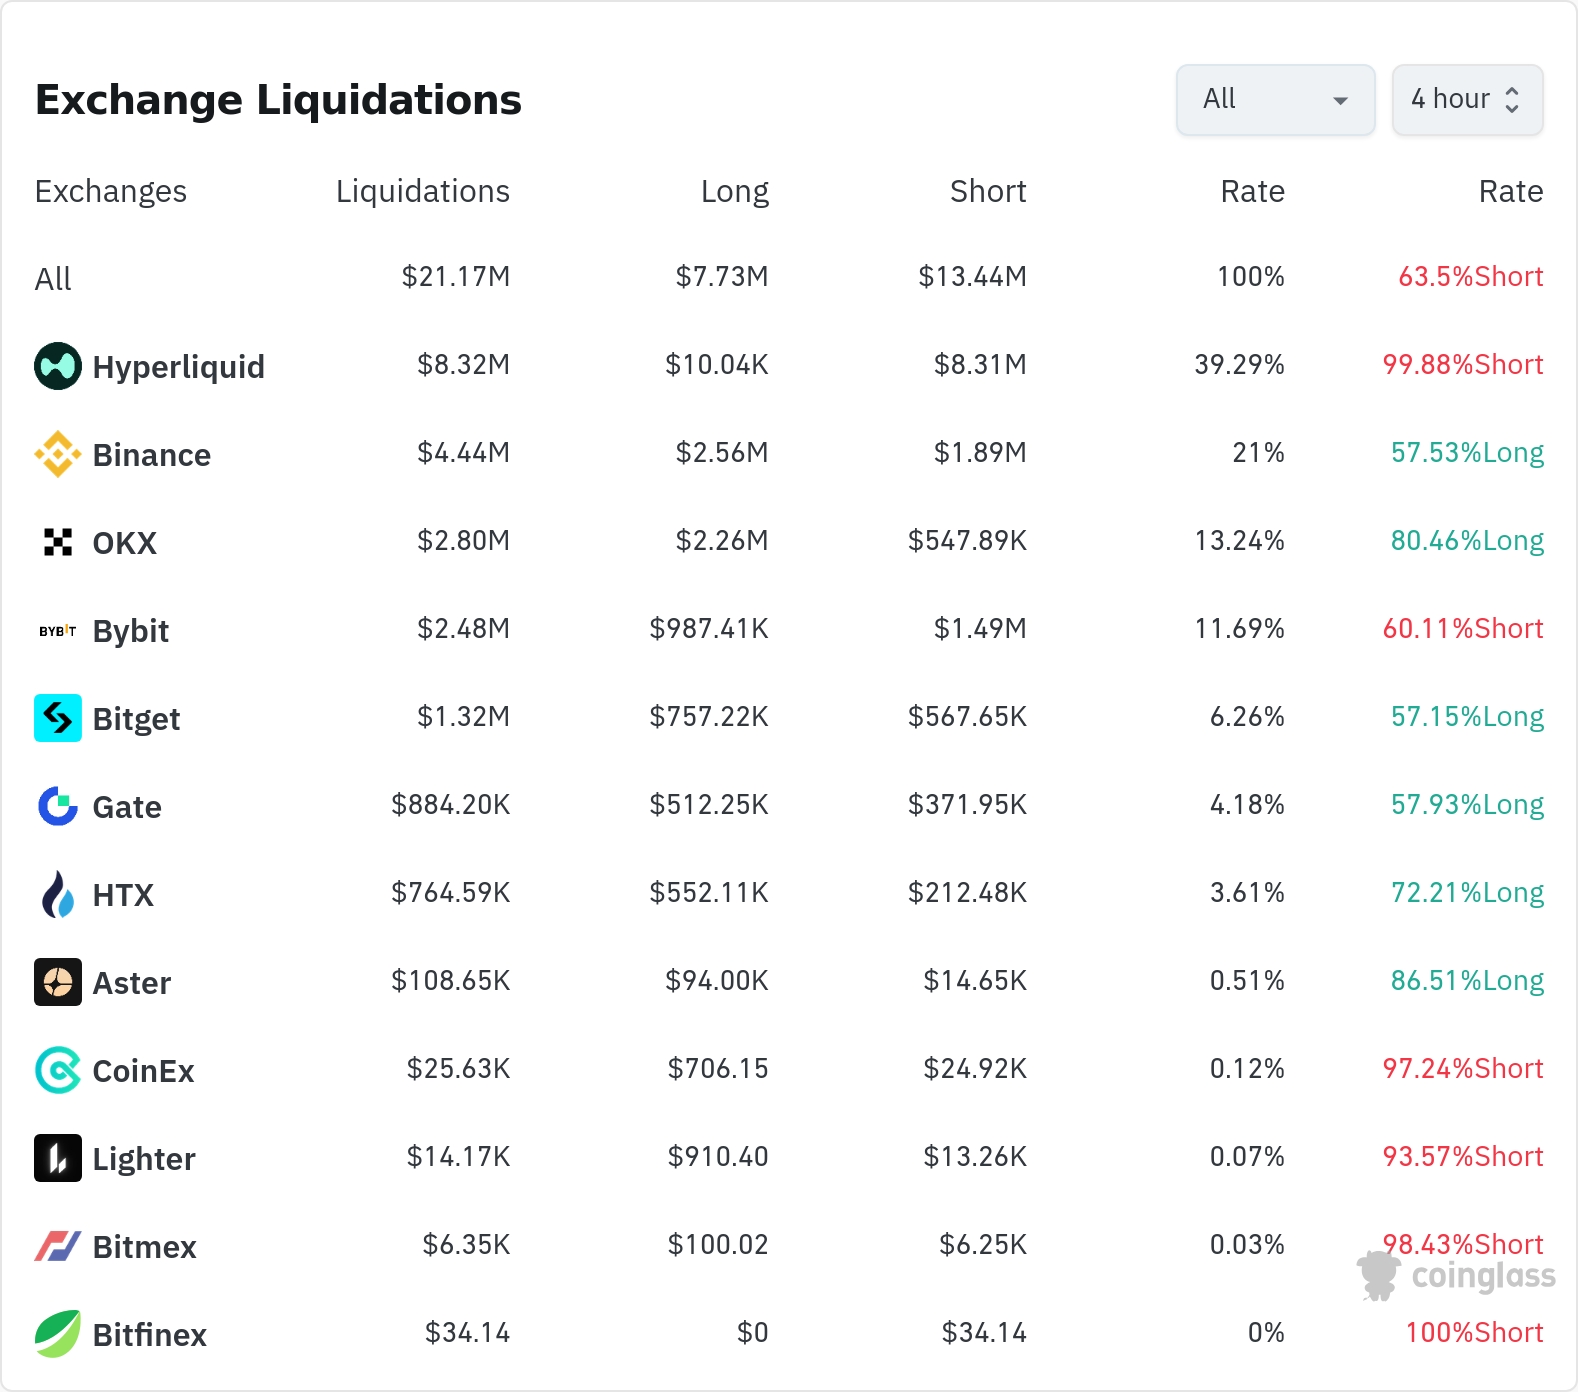Open the 4 hour timeframe selector

click(1467, 100)
